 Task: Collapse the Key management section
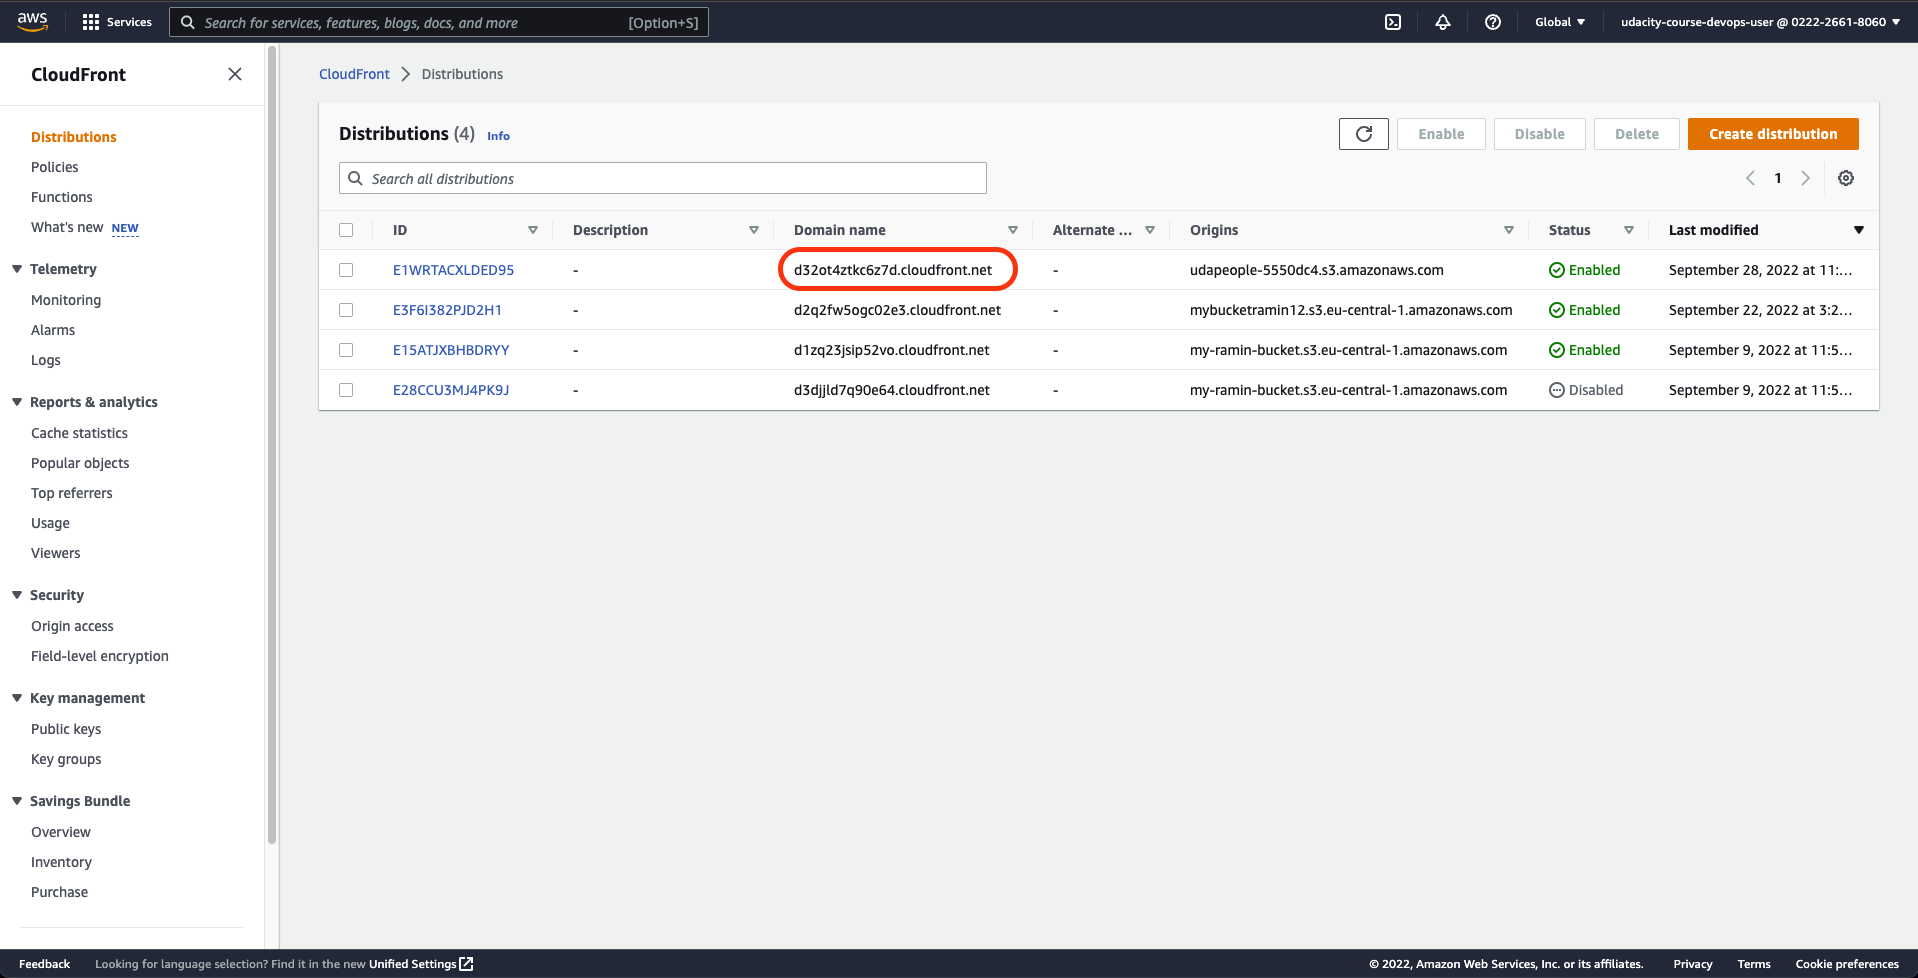pos(17,698)
